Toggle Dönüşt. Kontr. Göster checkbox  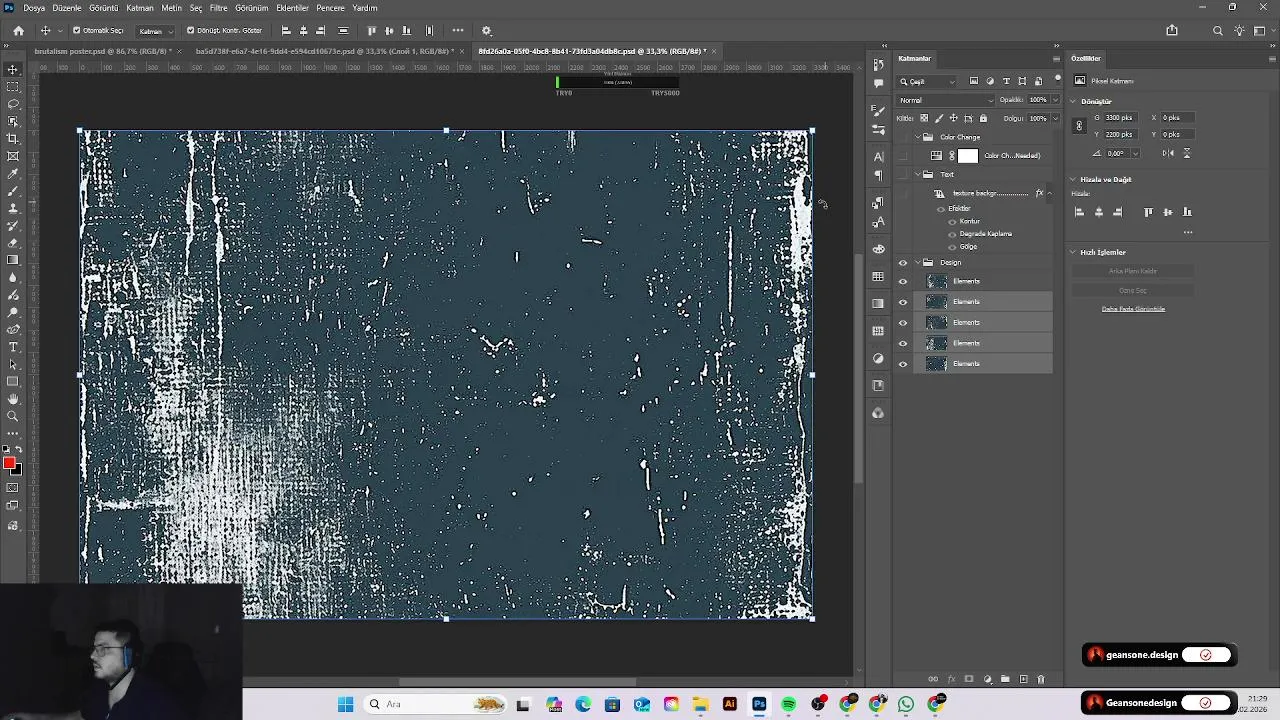click(190, 31)
